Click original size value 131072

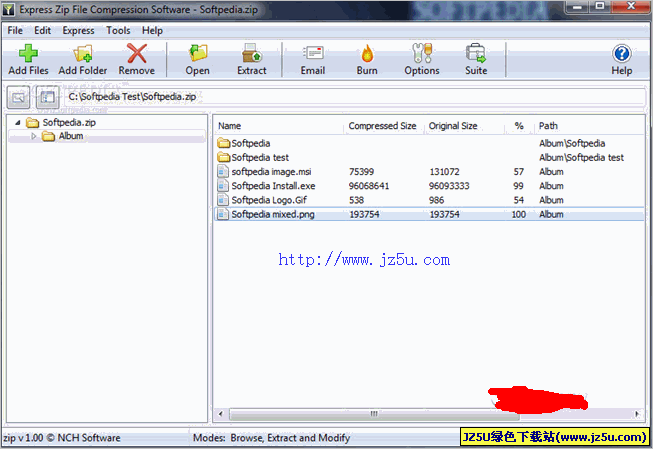click(444, 172)
